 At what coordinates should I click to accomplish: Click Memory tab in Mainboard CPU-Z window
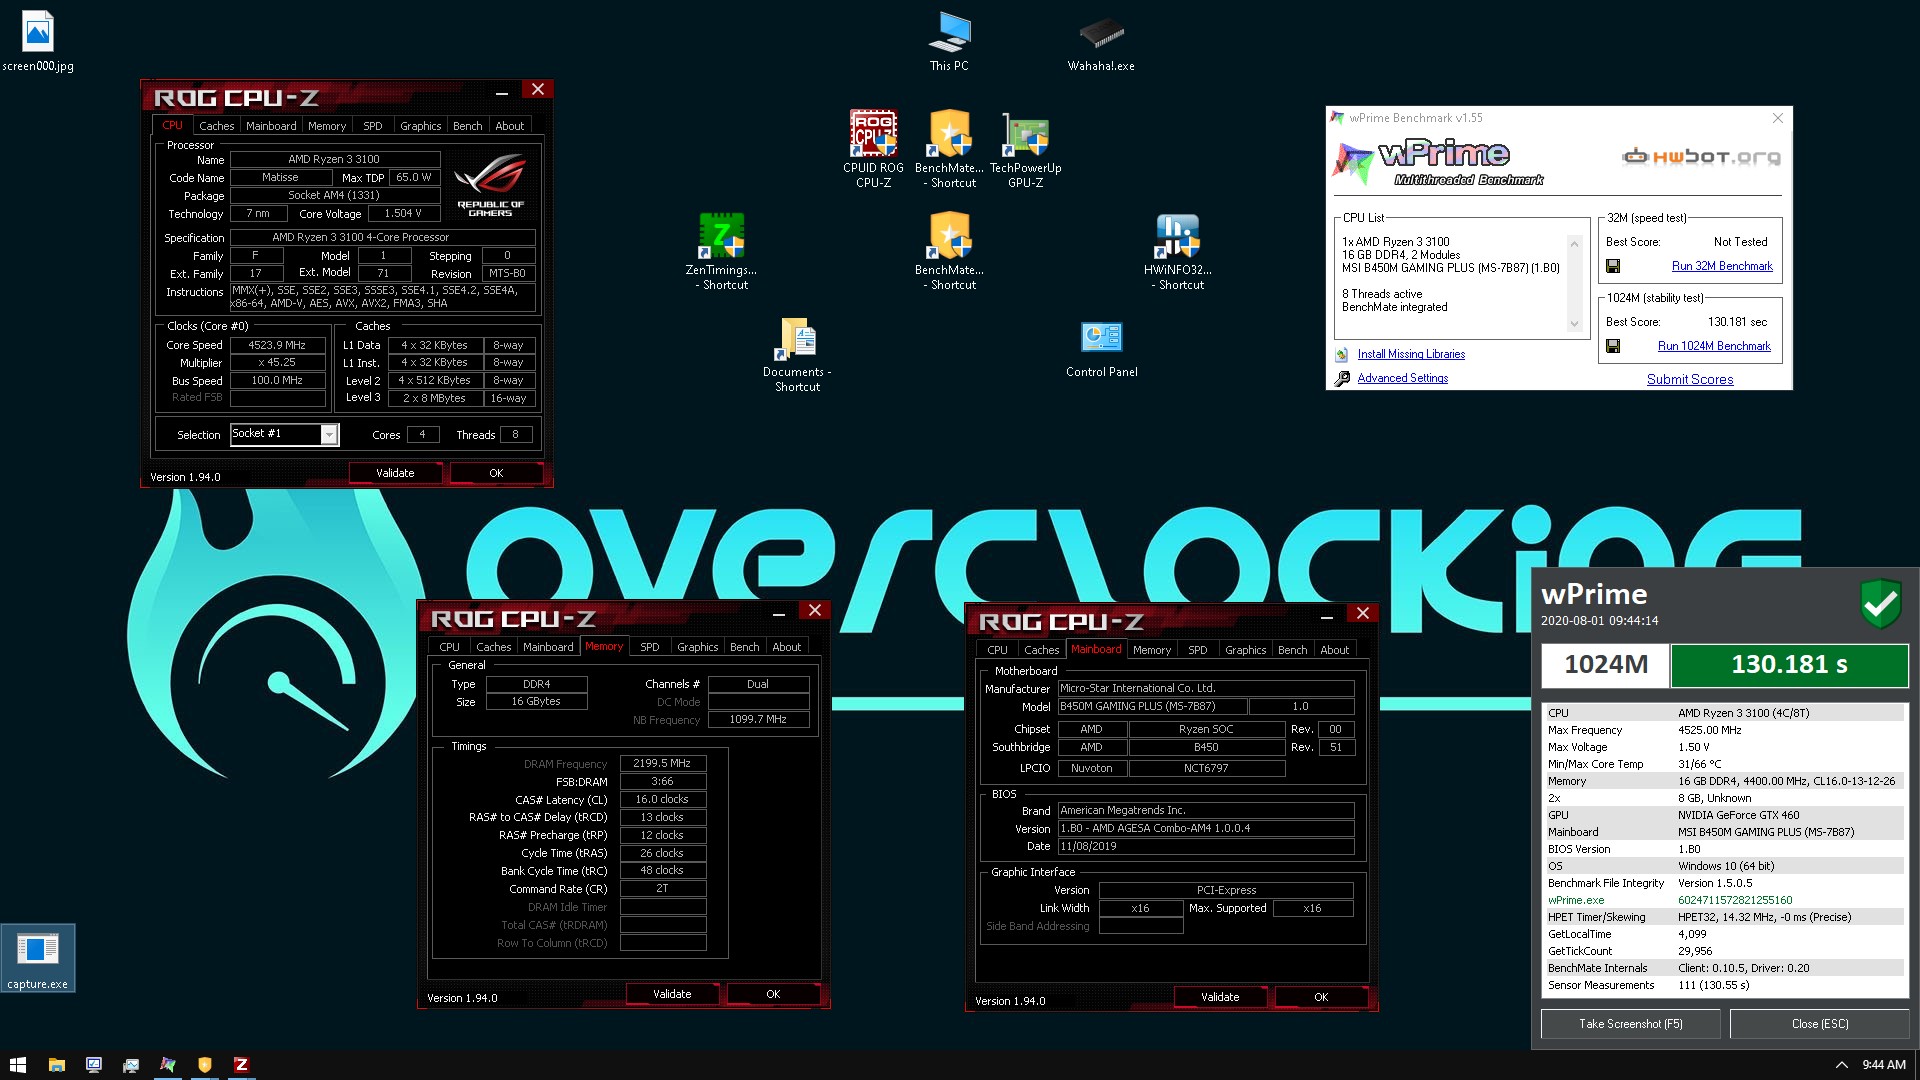pos(1151,650)
